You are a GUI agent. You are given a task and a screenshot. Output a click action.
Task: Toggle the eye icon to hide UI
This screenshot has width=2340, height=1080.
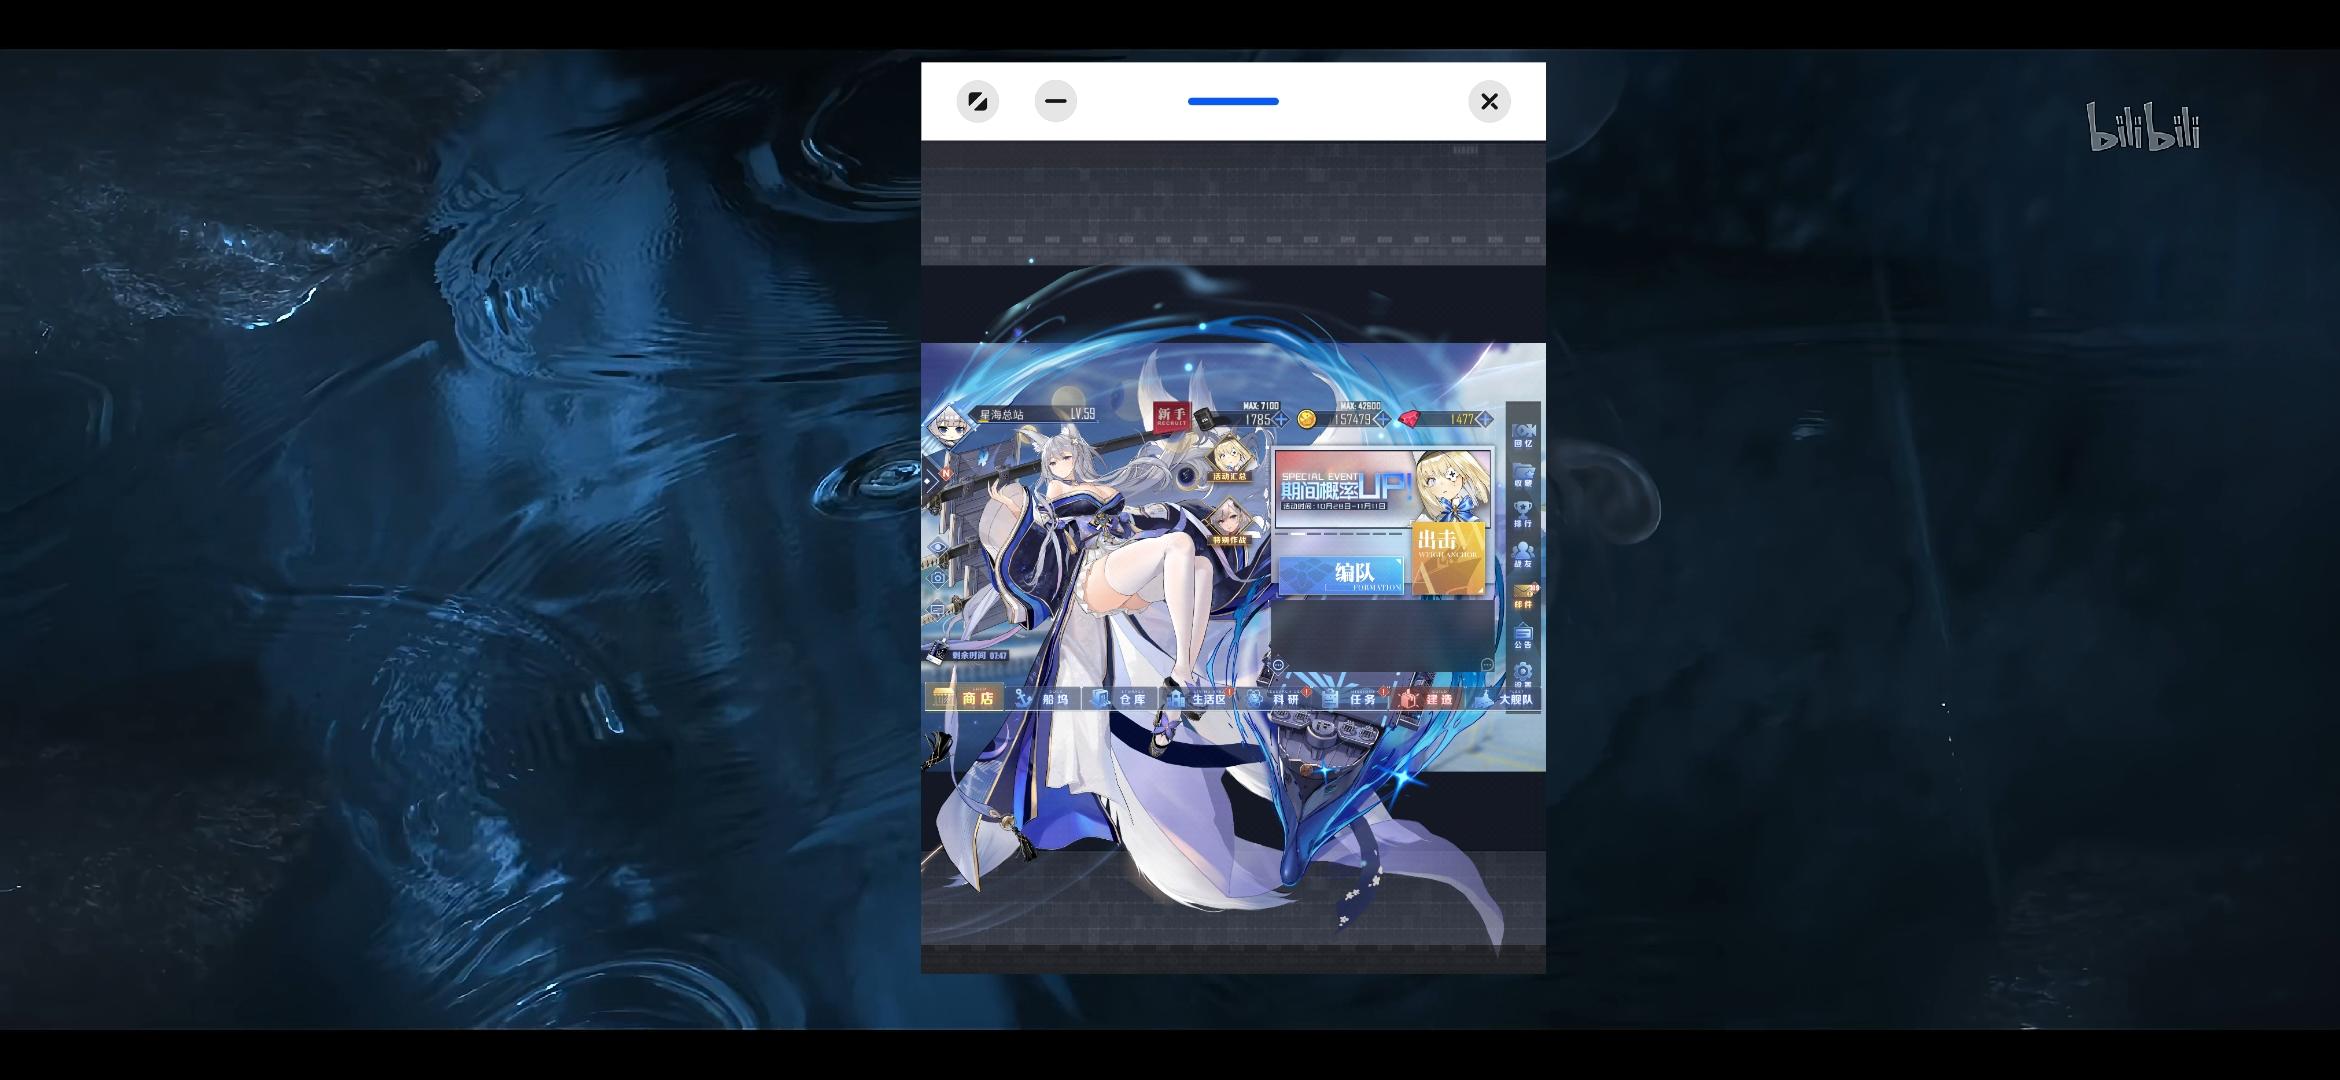tap(938, 547)
